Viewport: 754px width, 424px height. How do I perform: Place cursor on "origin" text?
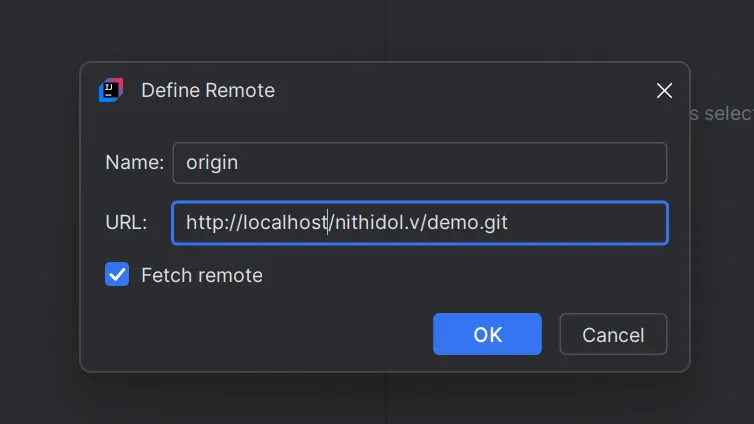(212, 163)
